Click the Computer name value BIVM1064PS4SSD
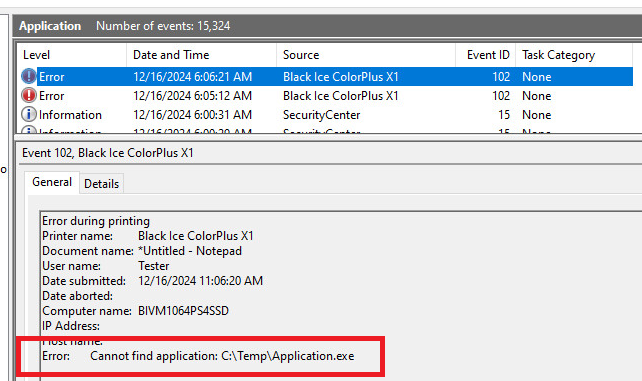This screenshot has width=642, height=381. 183,311
